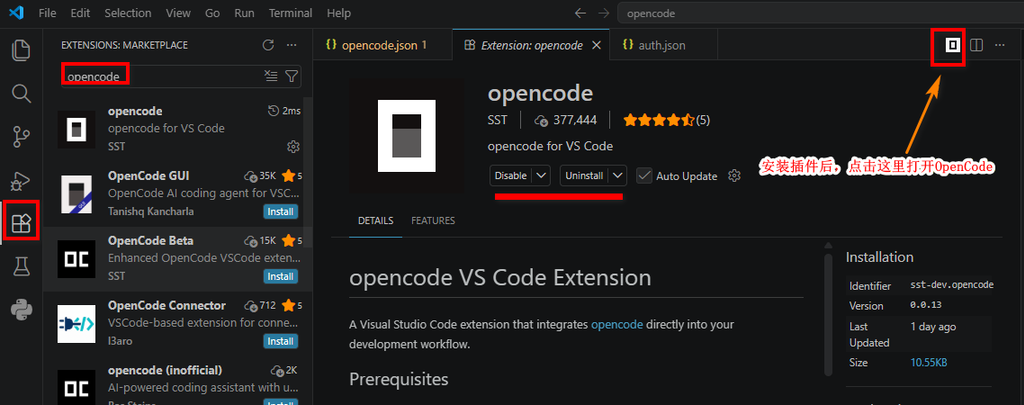Click the Prerequisites heading

point(399,379)
